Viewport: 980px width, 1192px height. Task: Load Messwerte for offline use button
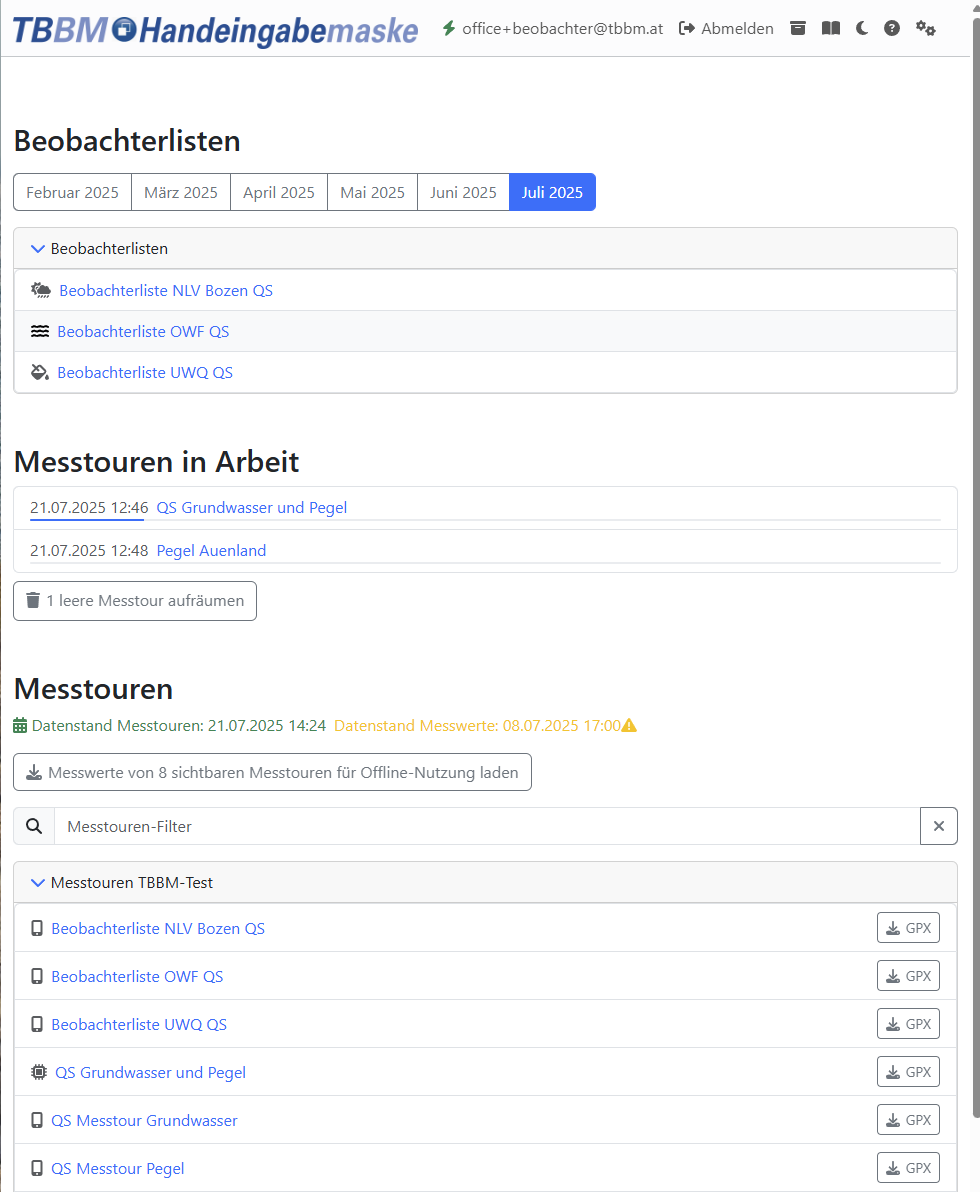click(x=272, y=772)
